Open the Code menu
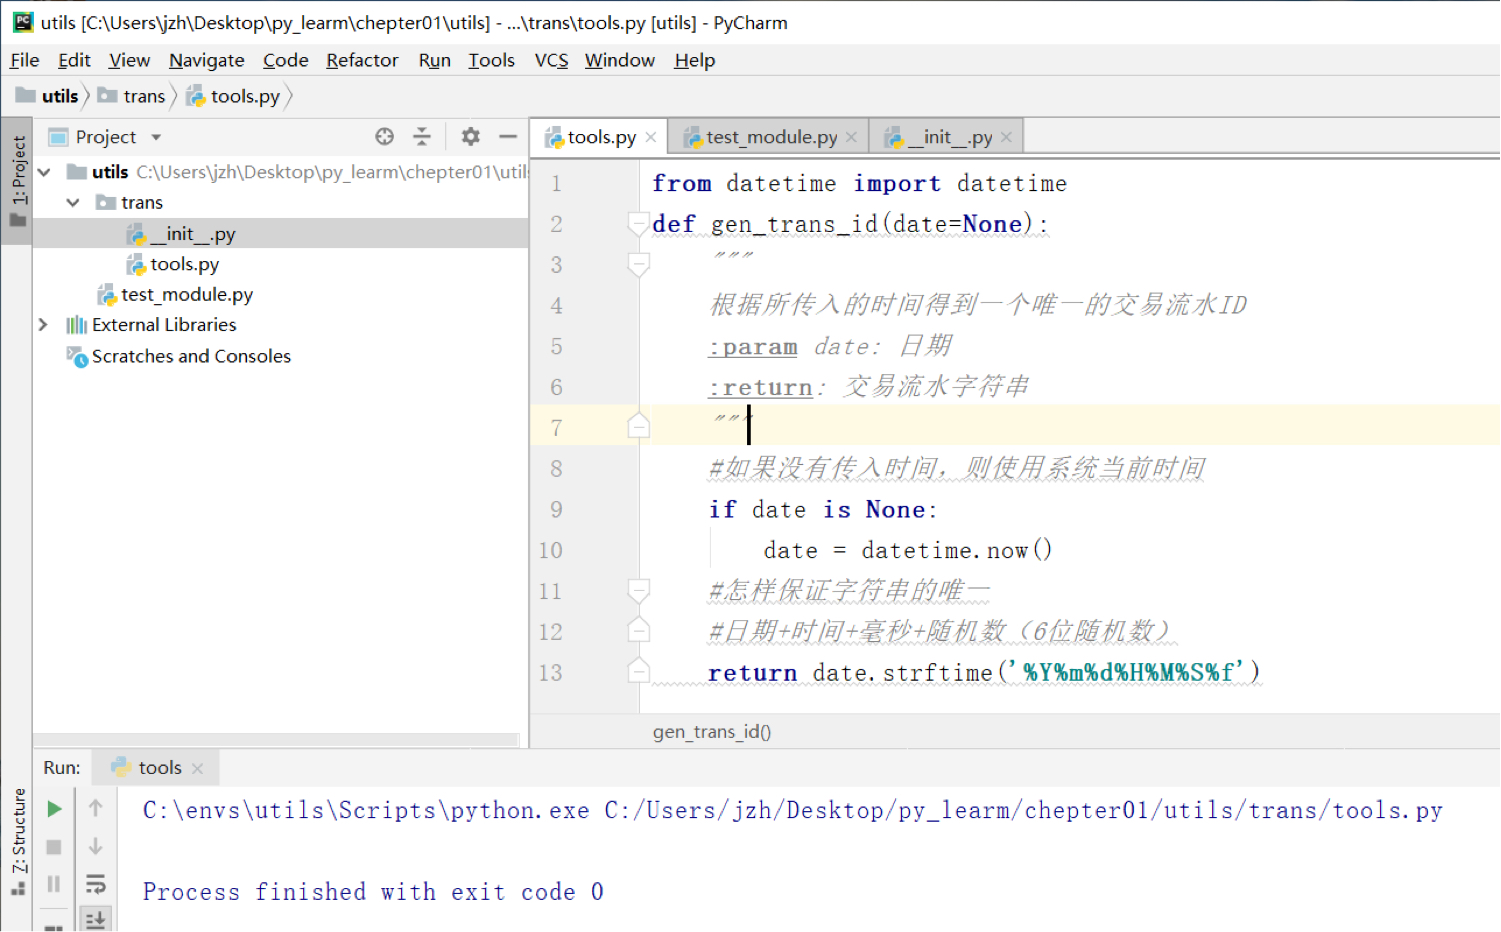This screenshot has width=1501, height=932. [x=285, y=60]
